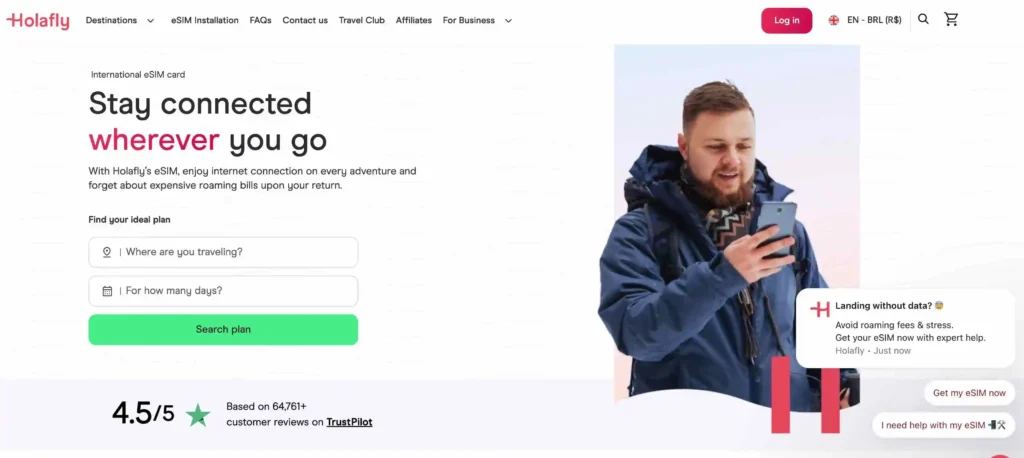The height and width of the screenshot is (458, 1024).
Task: Click the Holafly logo
Action: 38,20
